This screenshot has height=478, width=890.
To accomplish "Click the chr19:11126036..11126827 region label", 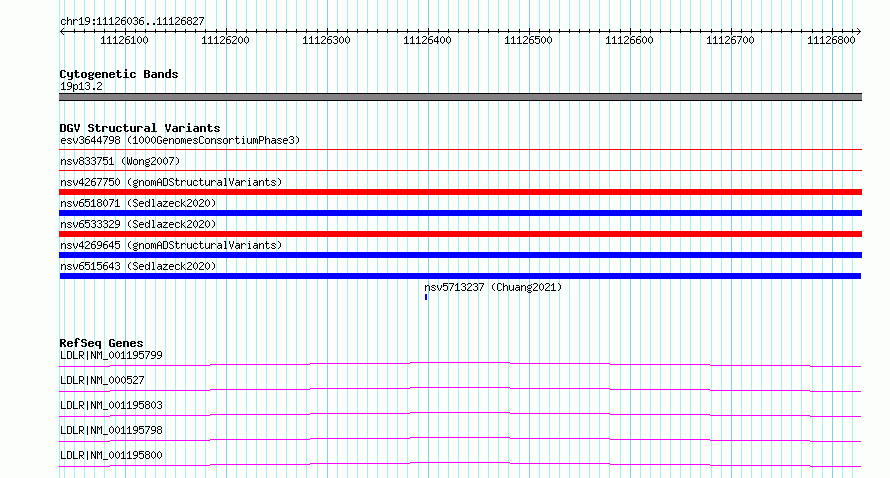I will (x=132, y=22).
